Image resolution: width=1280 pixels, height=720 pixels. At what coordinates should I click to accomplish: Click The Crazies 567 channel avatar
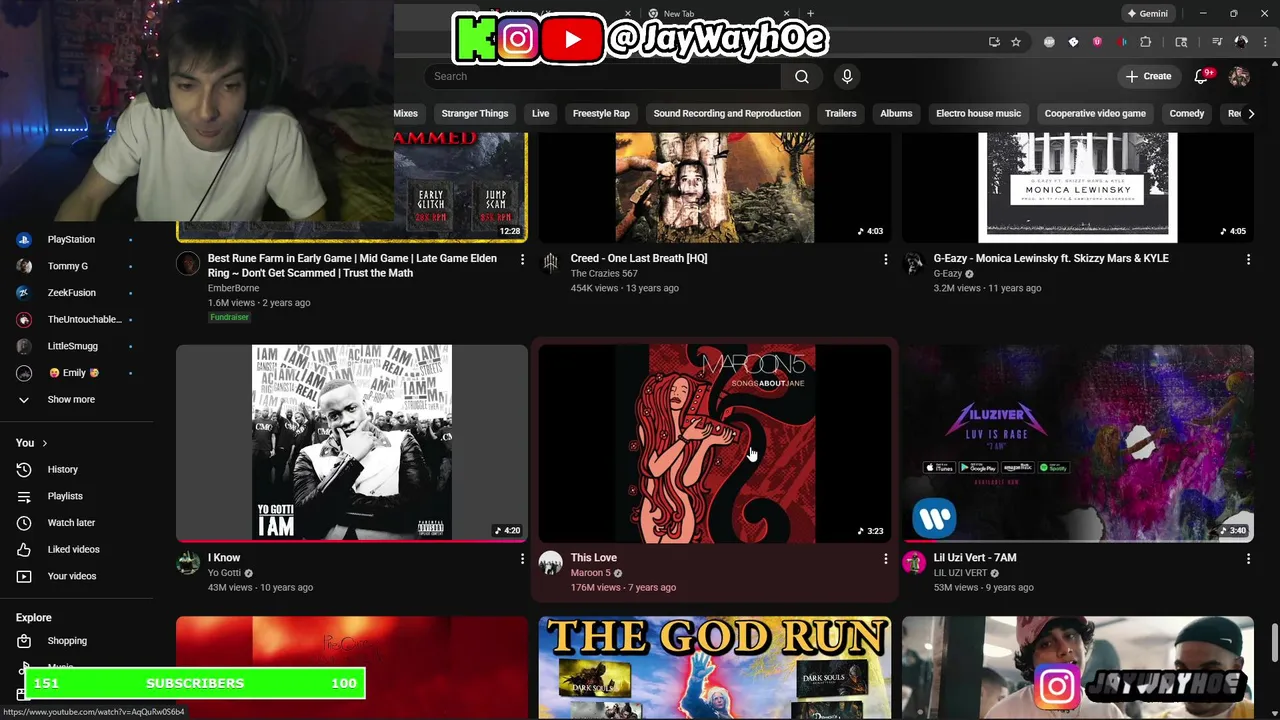[551, 263]
